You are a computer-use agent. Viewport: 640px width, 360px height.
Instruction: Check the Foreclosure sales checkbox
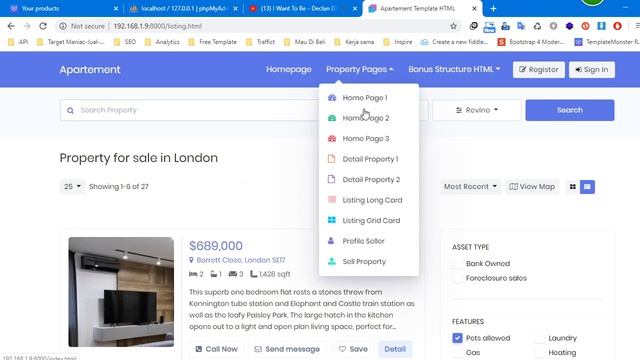[x=457, y=278]
